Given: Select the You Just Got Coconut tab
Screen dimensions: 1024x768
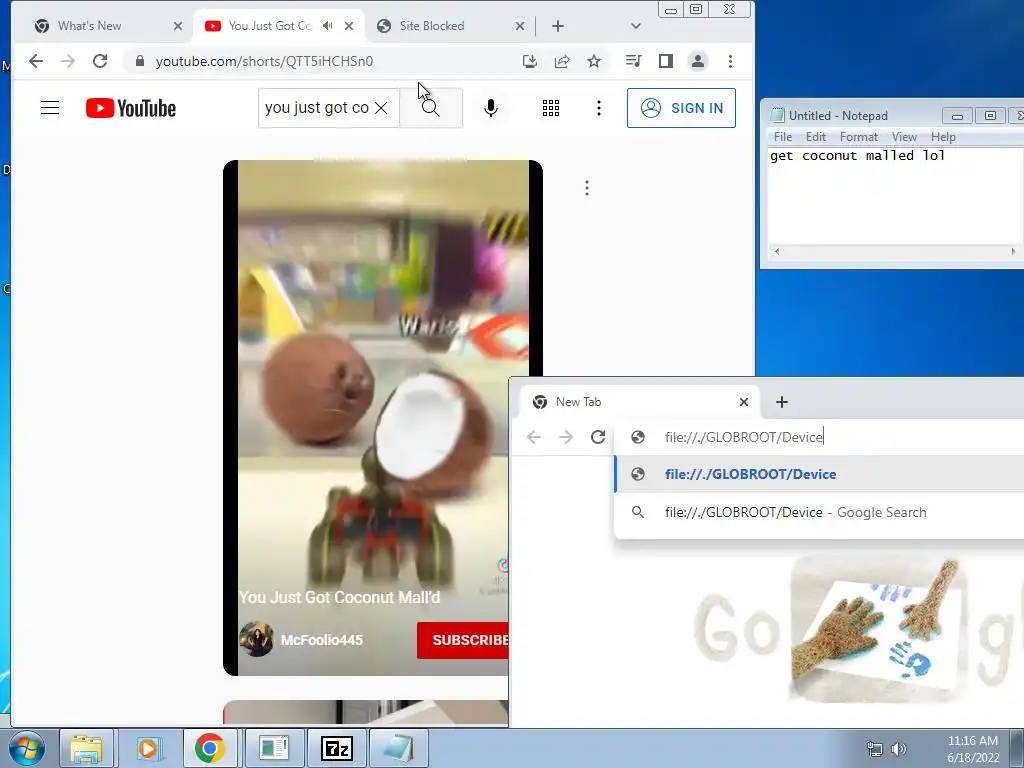Looking at the screenshot, I should click(269, 25).
